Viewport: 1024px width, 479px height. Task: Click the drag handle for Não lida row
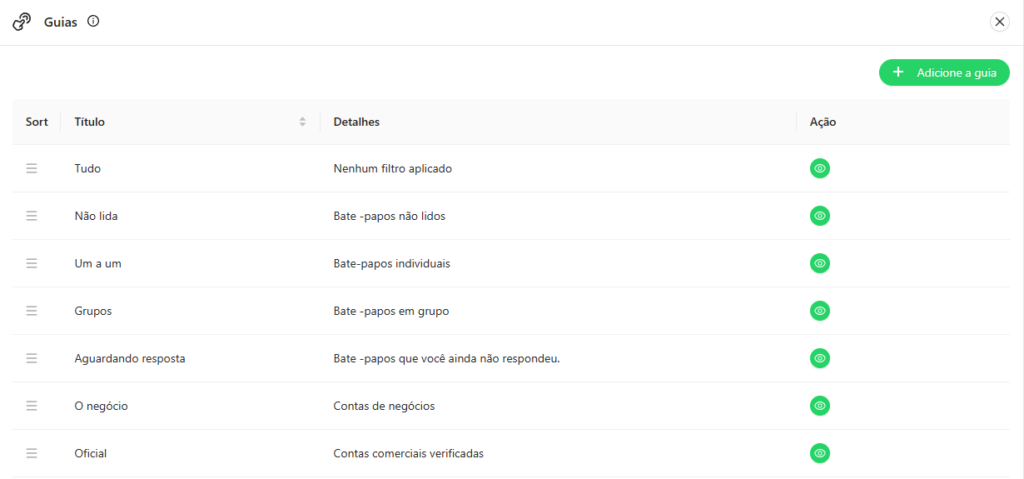pos(31,216)
